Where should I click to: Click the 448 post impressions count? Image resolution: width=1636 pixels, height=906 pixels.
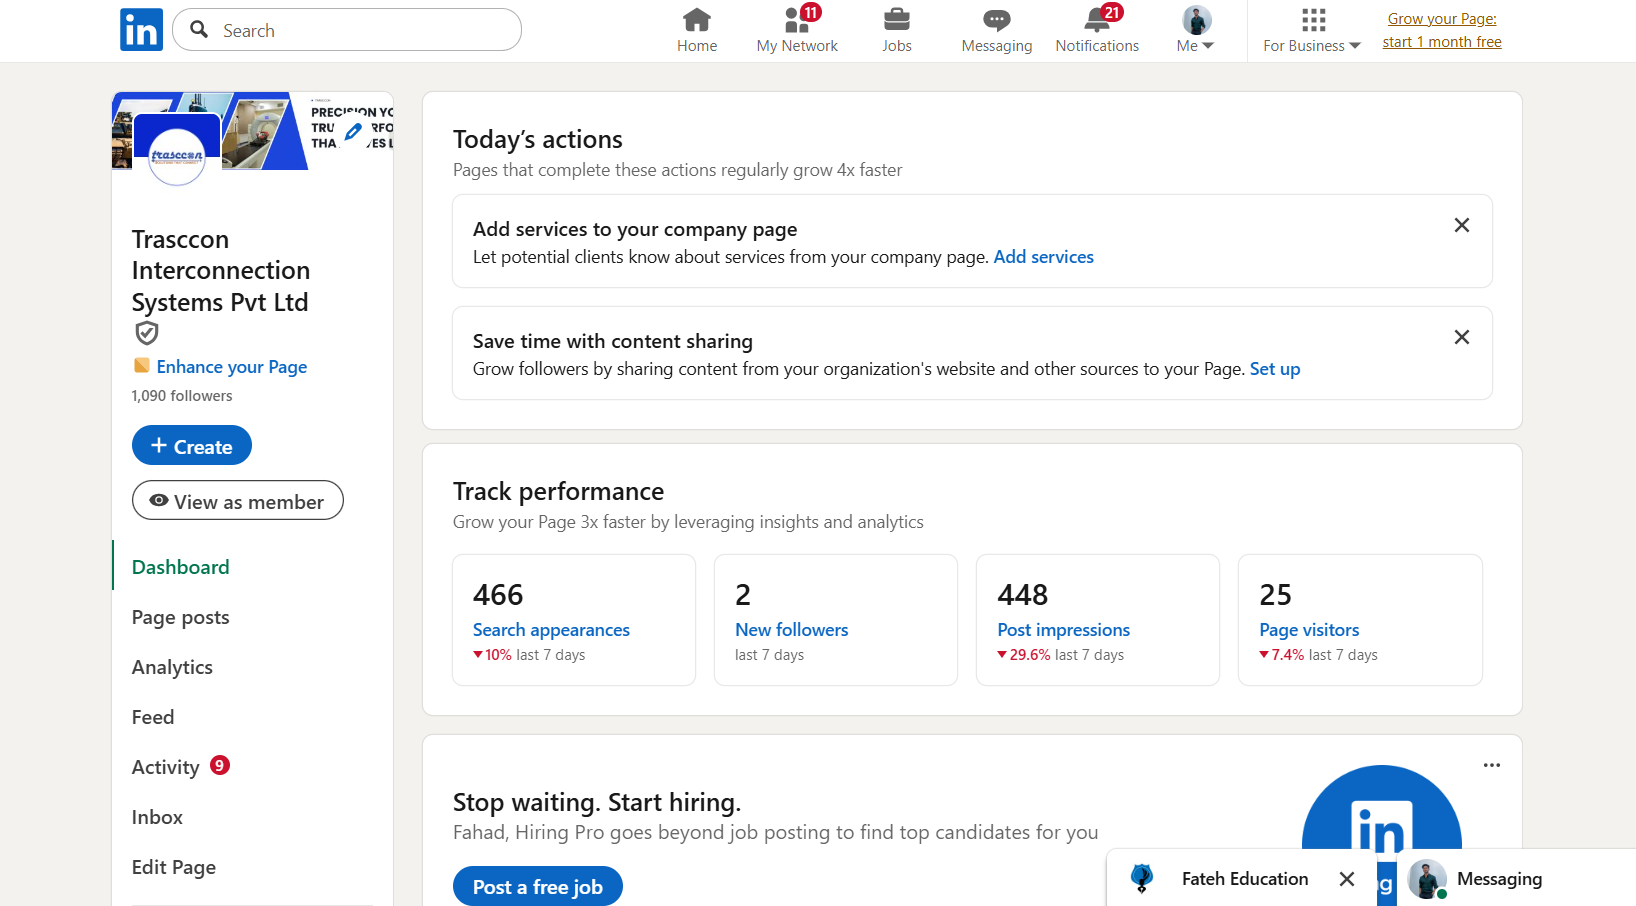point(1023,595)
